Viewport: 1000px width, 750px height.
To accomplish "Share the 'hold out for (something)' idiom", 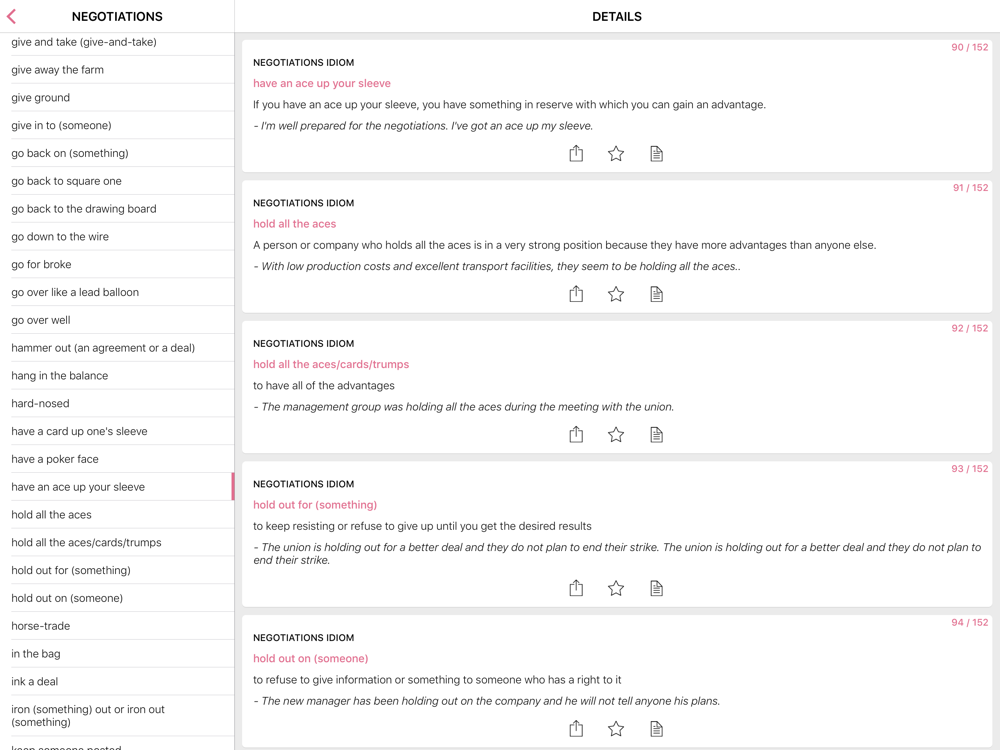I will [576, 588].
